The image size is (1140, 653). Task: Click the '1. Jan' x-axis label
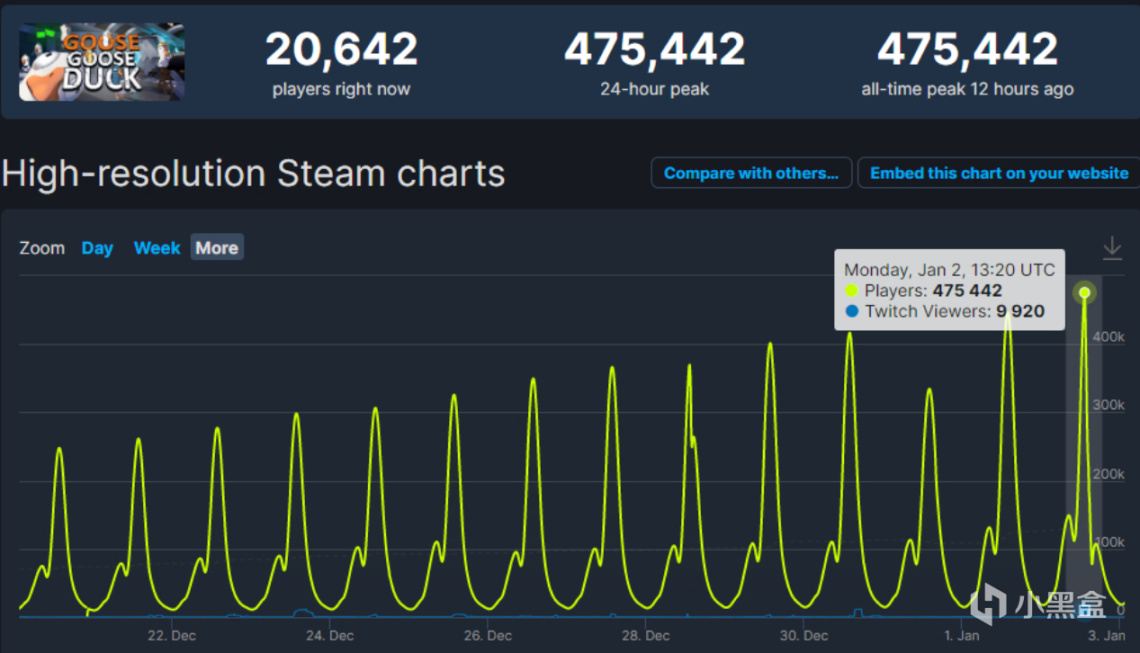(x=962, y=635)
